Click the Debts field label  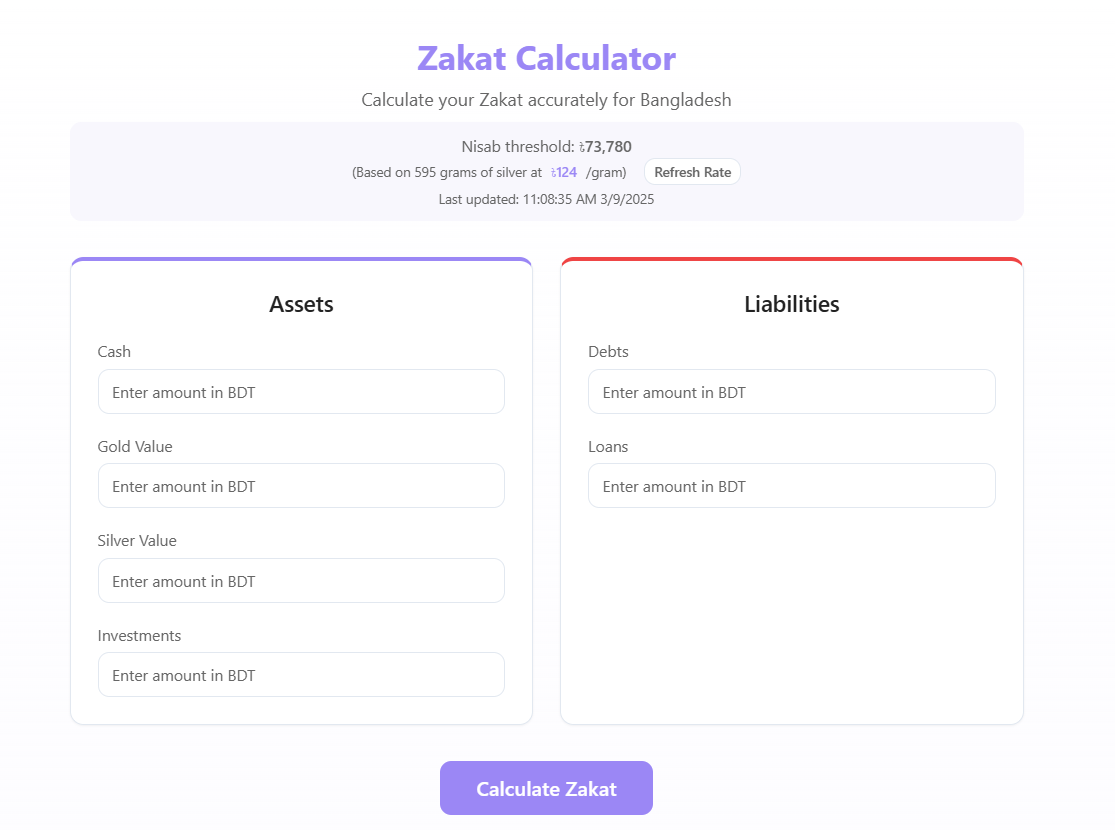point(608,352)
